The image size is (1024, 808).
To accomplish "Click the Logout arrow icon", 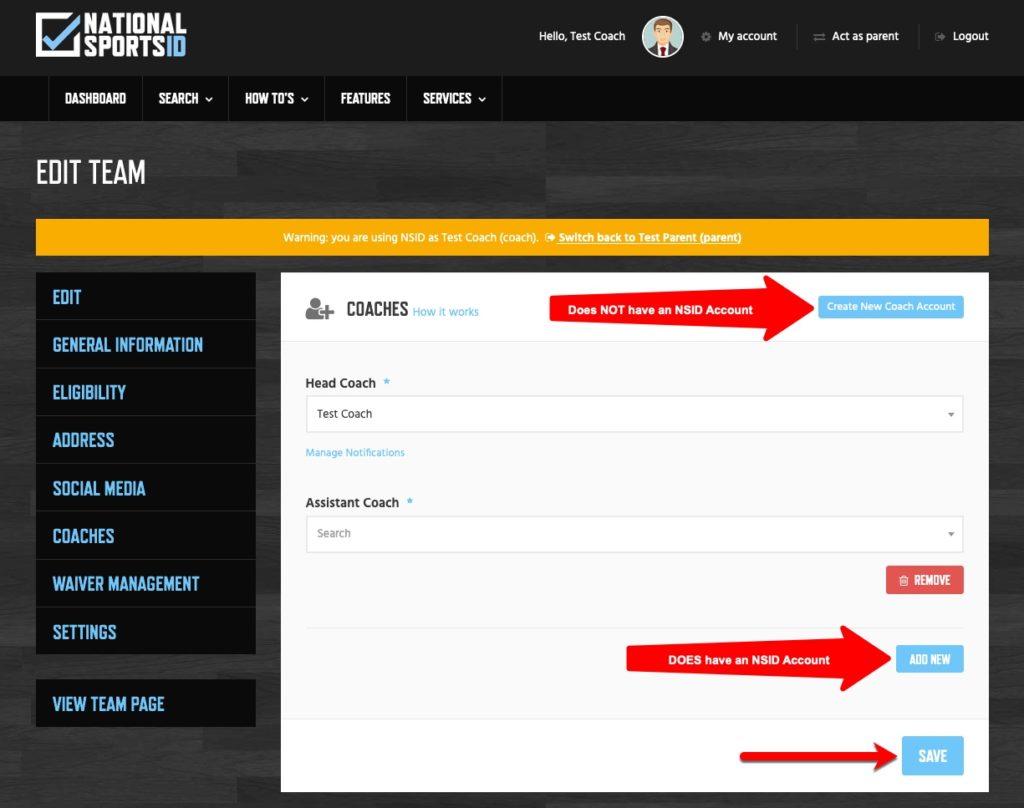I will [940, 37].
